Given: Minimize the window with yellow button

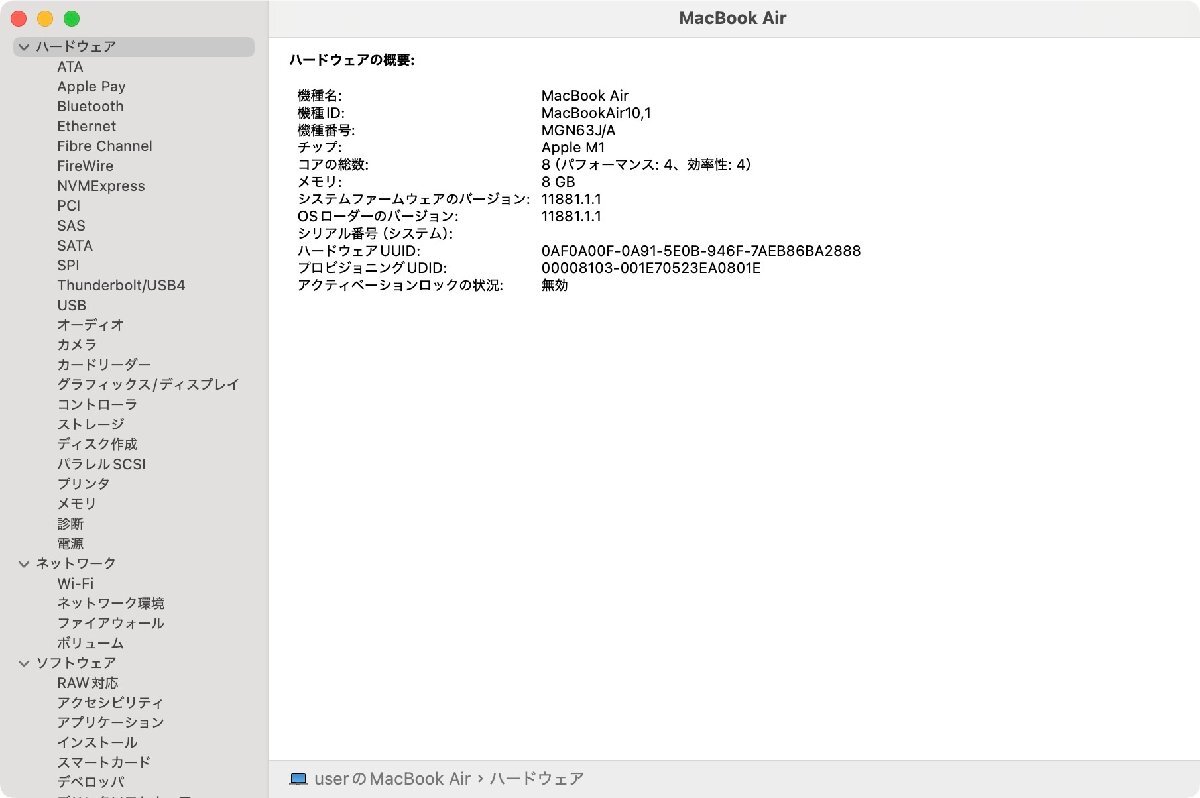Looking at the screenshot, I should [45, 19].
